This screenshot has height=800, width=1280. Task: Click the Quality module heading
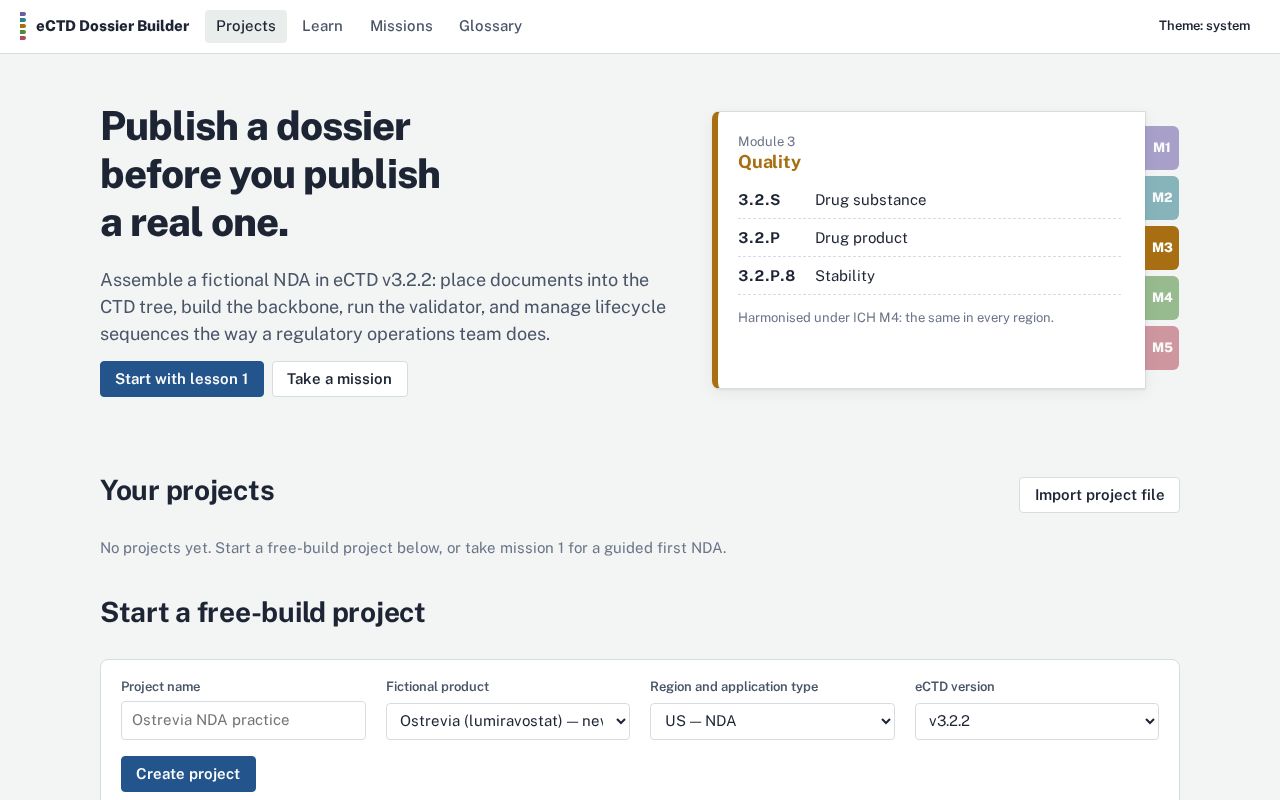click(x=769, y=162)
